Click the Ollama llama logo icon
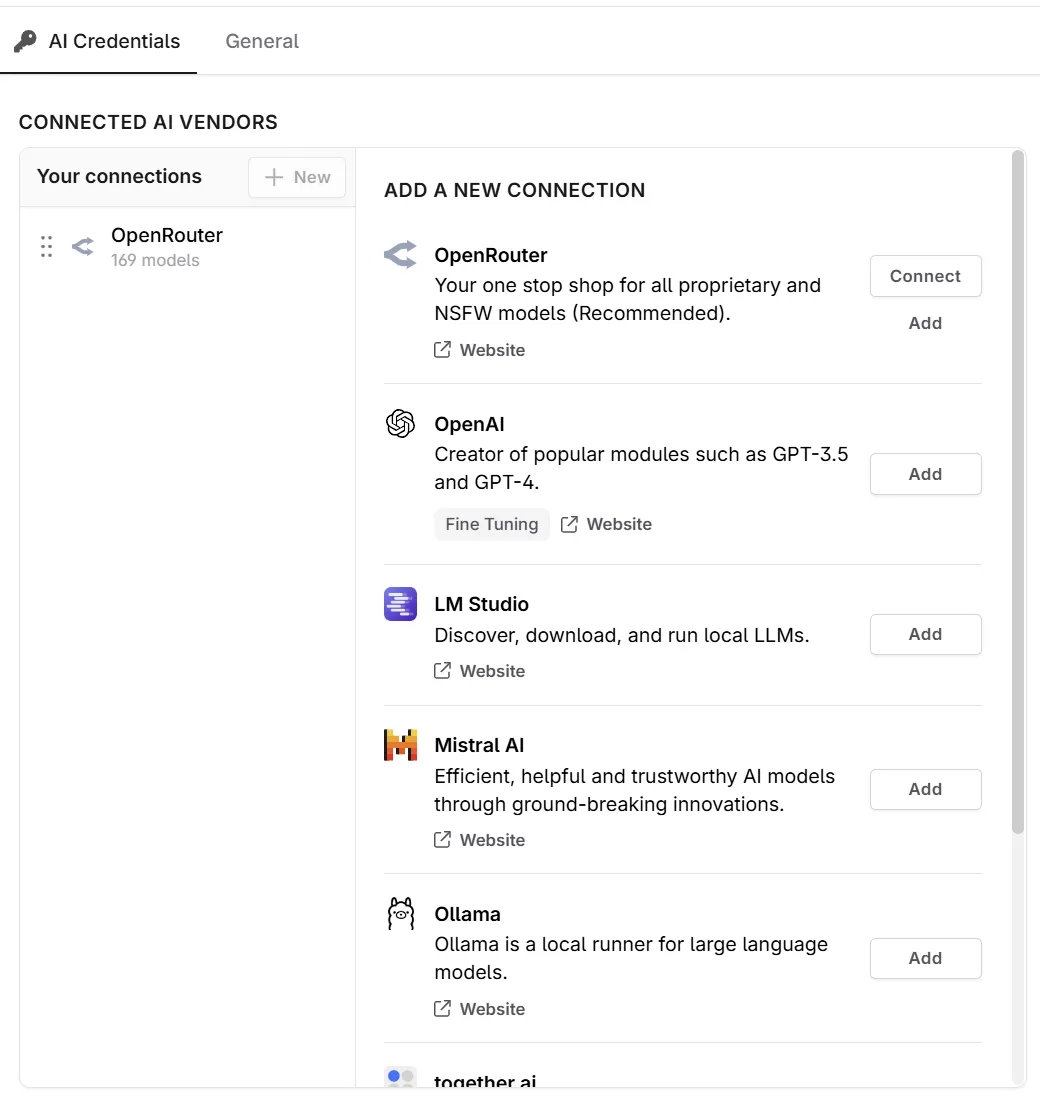 coord(400,914)
